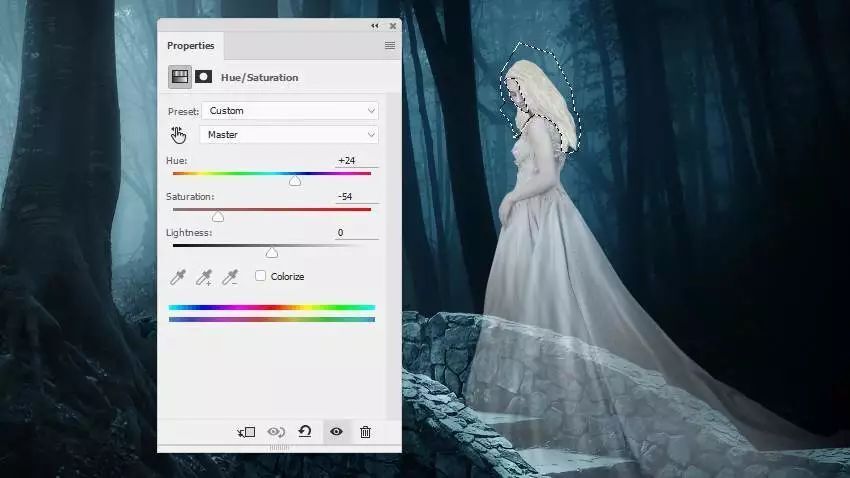Click the Lightness label
This screenshot has width=850, height=478.
[x=189, y=232]
